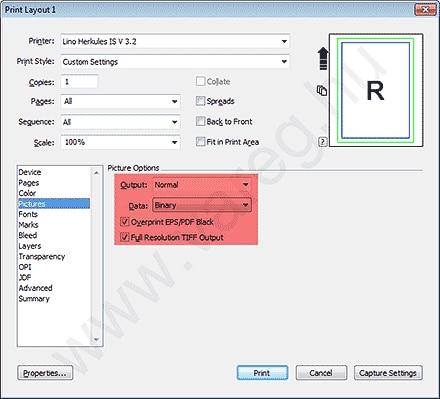Screen dimensions: 440x399
Task: Click the Properties... button
Action: point(45,373)
